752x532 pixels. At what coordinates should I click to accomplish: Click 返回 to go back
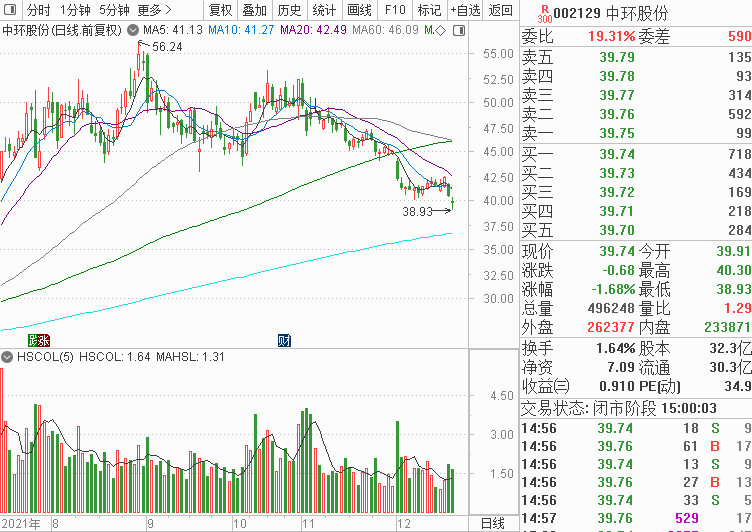coord(501,10)
